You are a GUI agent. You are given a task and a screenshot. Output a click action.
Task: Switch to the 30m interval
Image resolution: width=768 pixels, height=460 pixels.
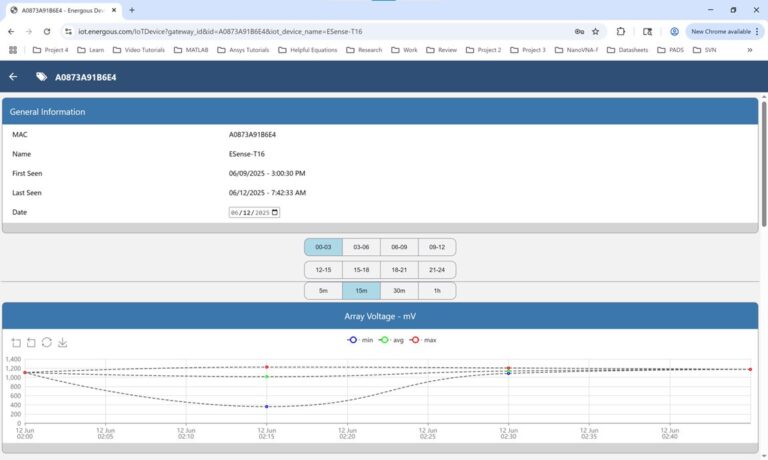[399, 291]
